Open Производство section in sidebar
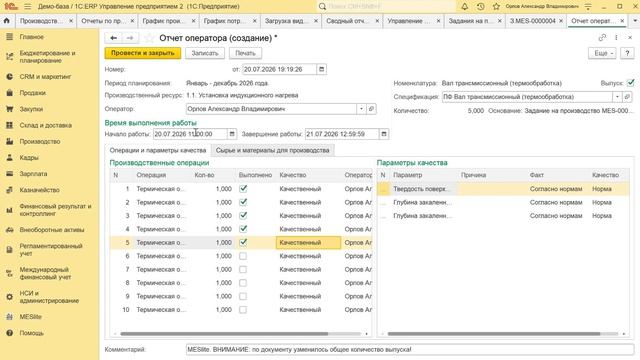 tap(40, 142)
